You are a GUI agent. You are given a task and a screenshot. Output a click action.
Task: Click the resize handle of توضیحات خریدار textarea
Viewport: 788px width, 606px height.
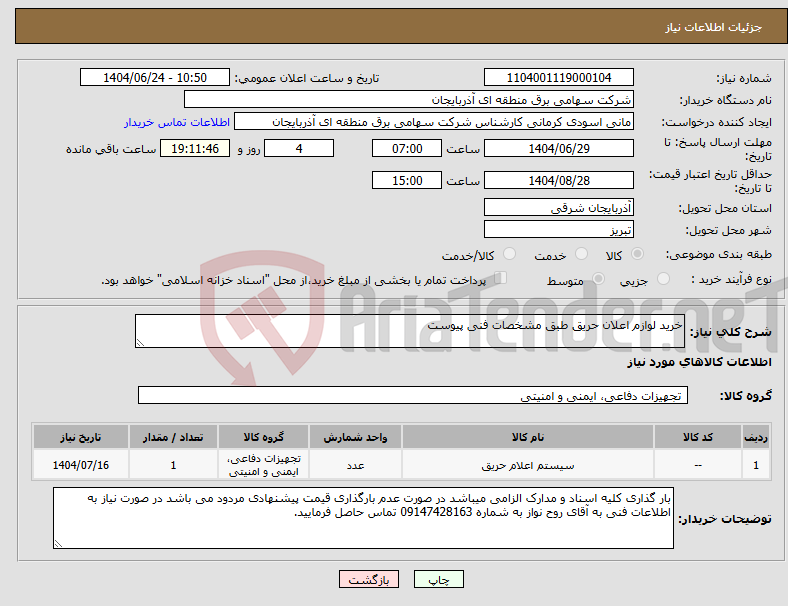[x=58, y=544]
